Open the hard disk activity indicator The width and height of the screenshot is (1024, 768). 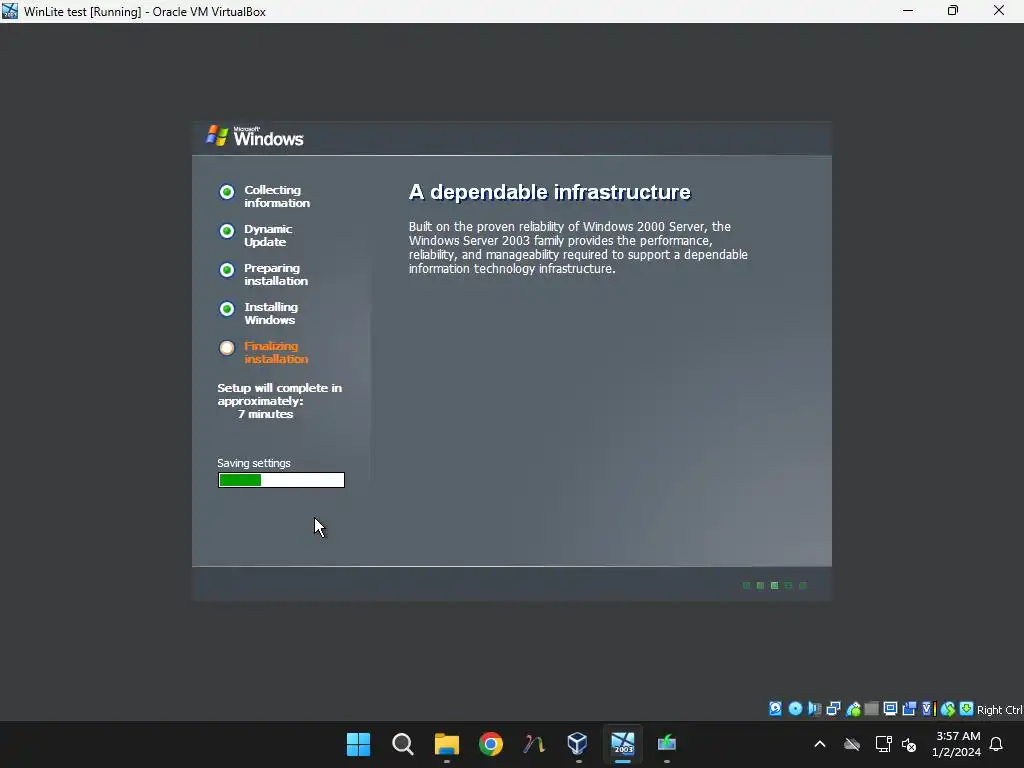click(x=775, y=709)
